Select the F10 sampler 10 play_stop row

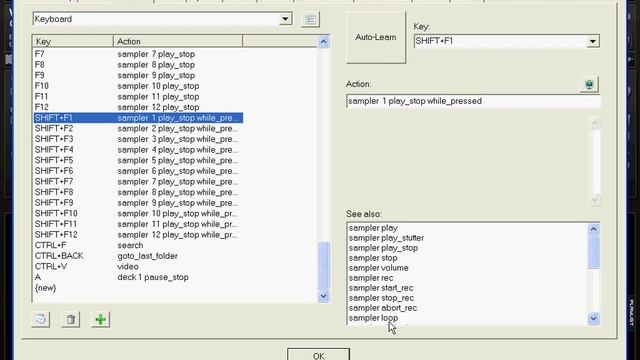coord(138,86)
